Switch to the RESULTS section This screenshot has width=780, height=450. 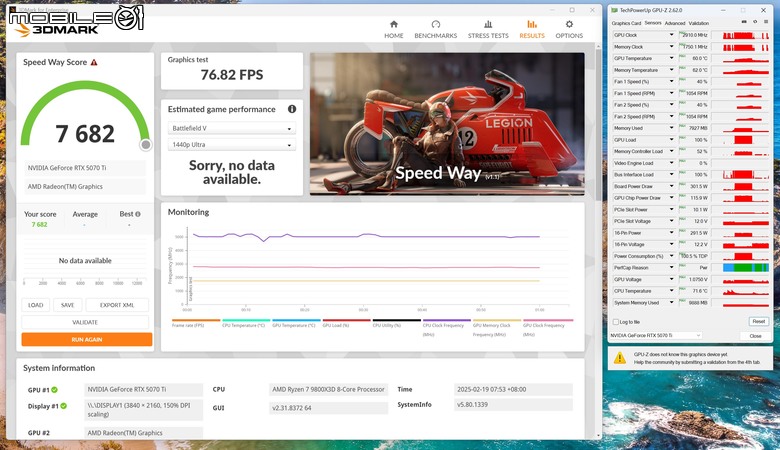tap(532, 29)
